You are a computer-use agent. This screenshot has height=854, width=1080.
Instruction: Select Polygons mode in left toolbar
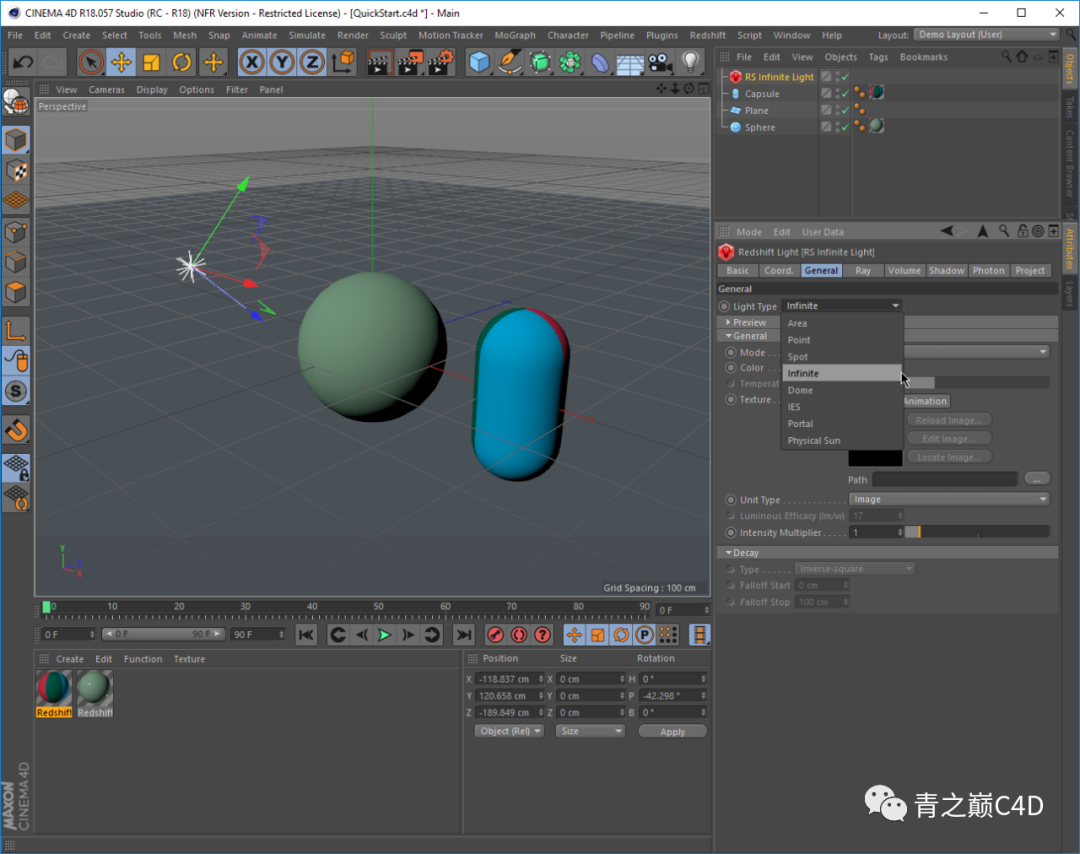click(16, 292)
